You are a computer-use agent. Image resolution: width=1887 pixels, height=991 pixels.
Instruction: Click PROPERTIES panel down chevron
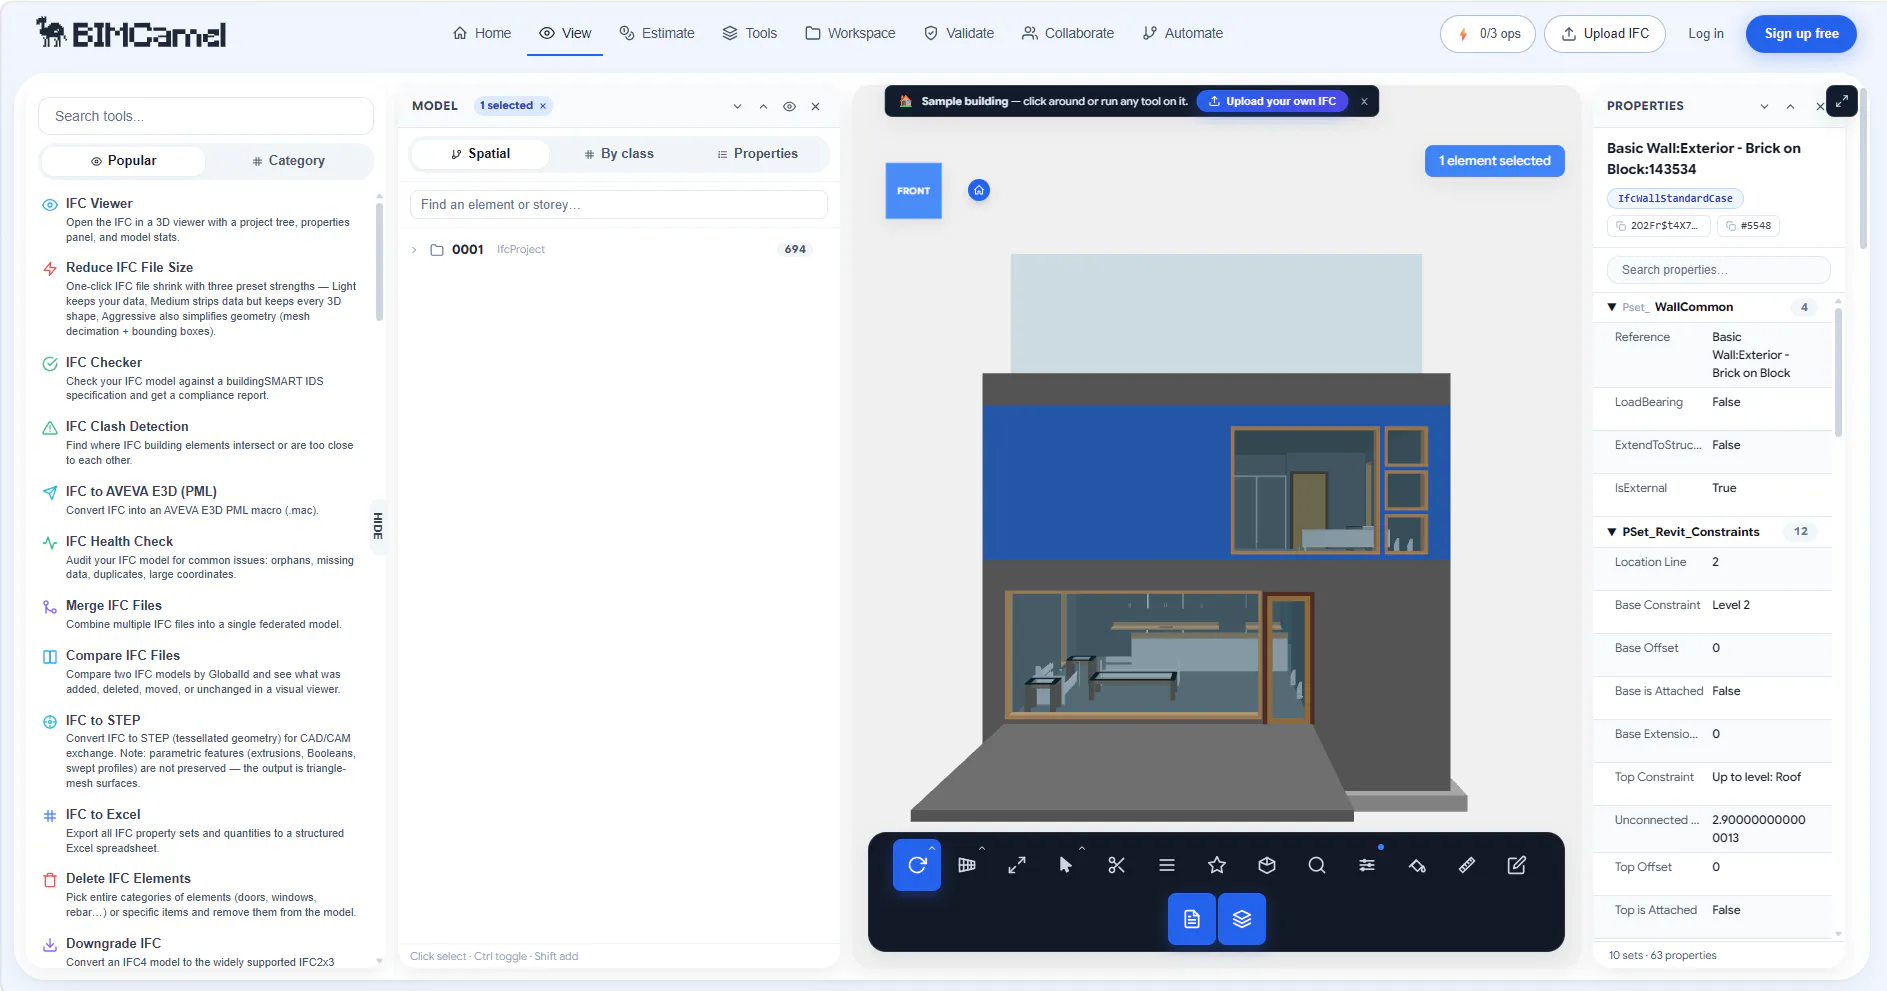click(x=1764, y=106)
